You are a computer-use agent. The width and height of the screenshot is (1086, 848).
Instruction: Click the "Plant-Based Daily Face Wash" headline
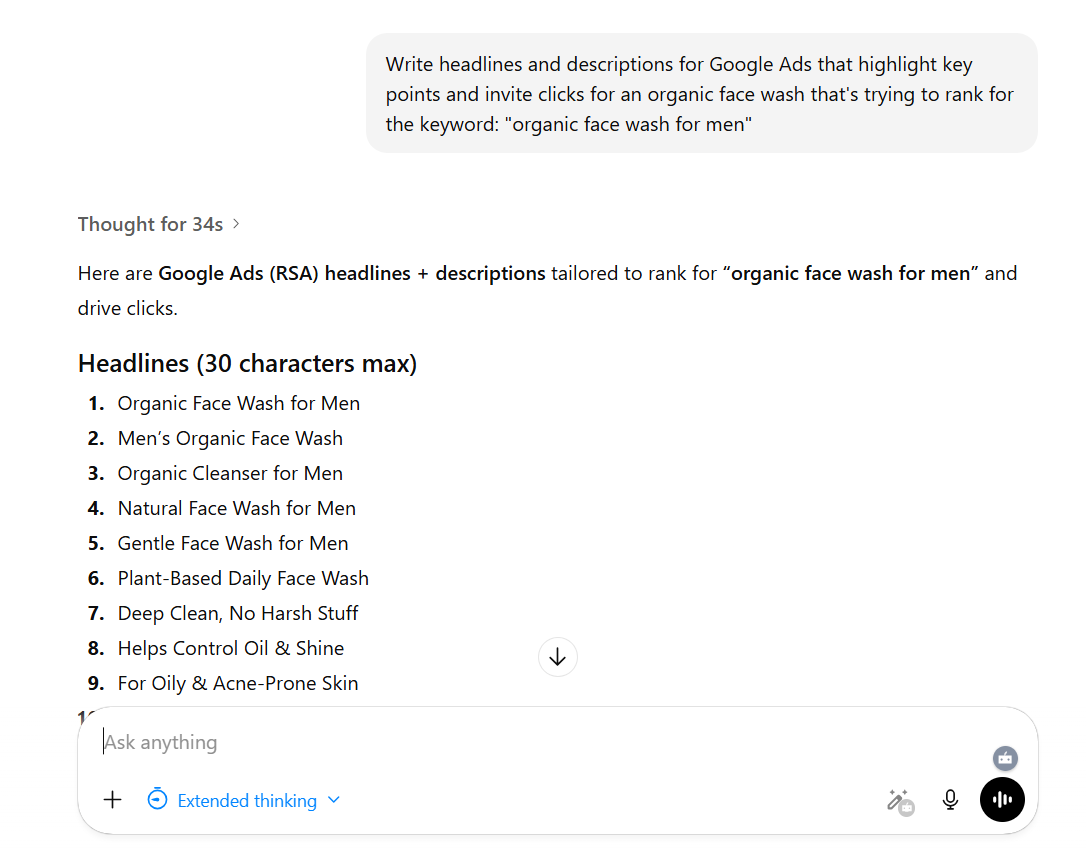tap(243, 578)
